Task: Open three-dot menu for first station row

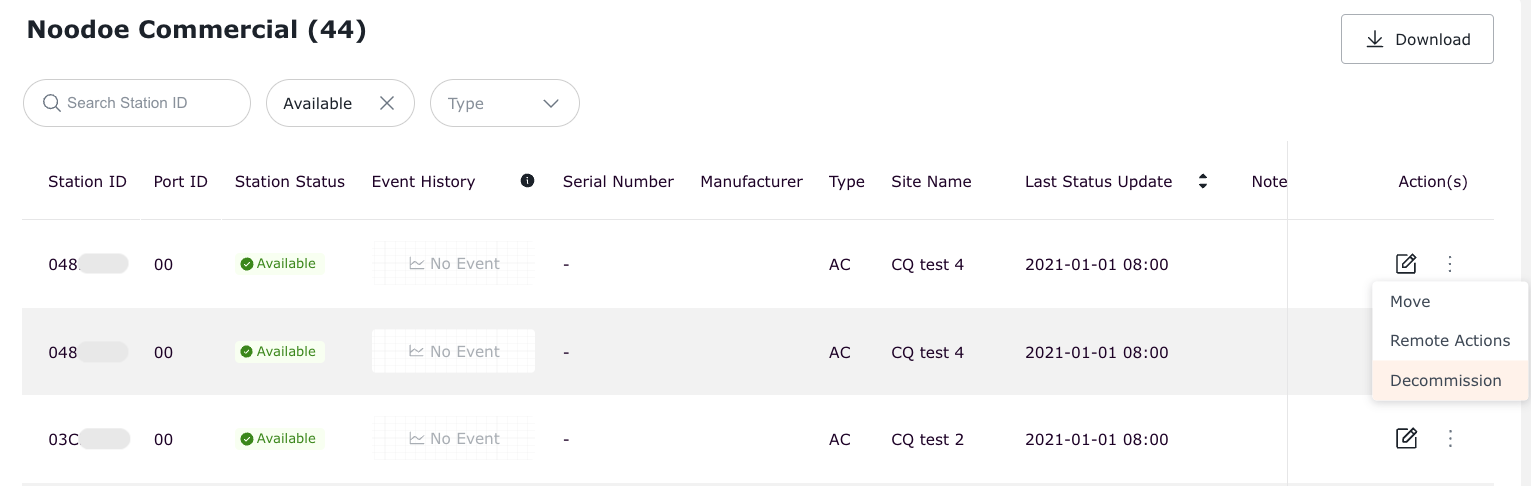Action: pos(1450,264)
